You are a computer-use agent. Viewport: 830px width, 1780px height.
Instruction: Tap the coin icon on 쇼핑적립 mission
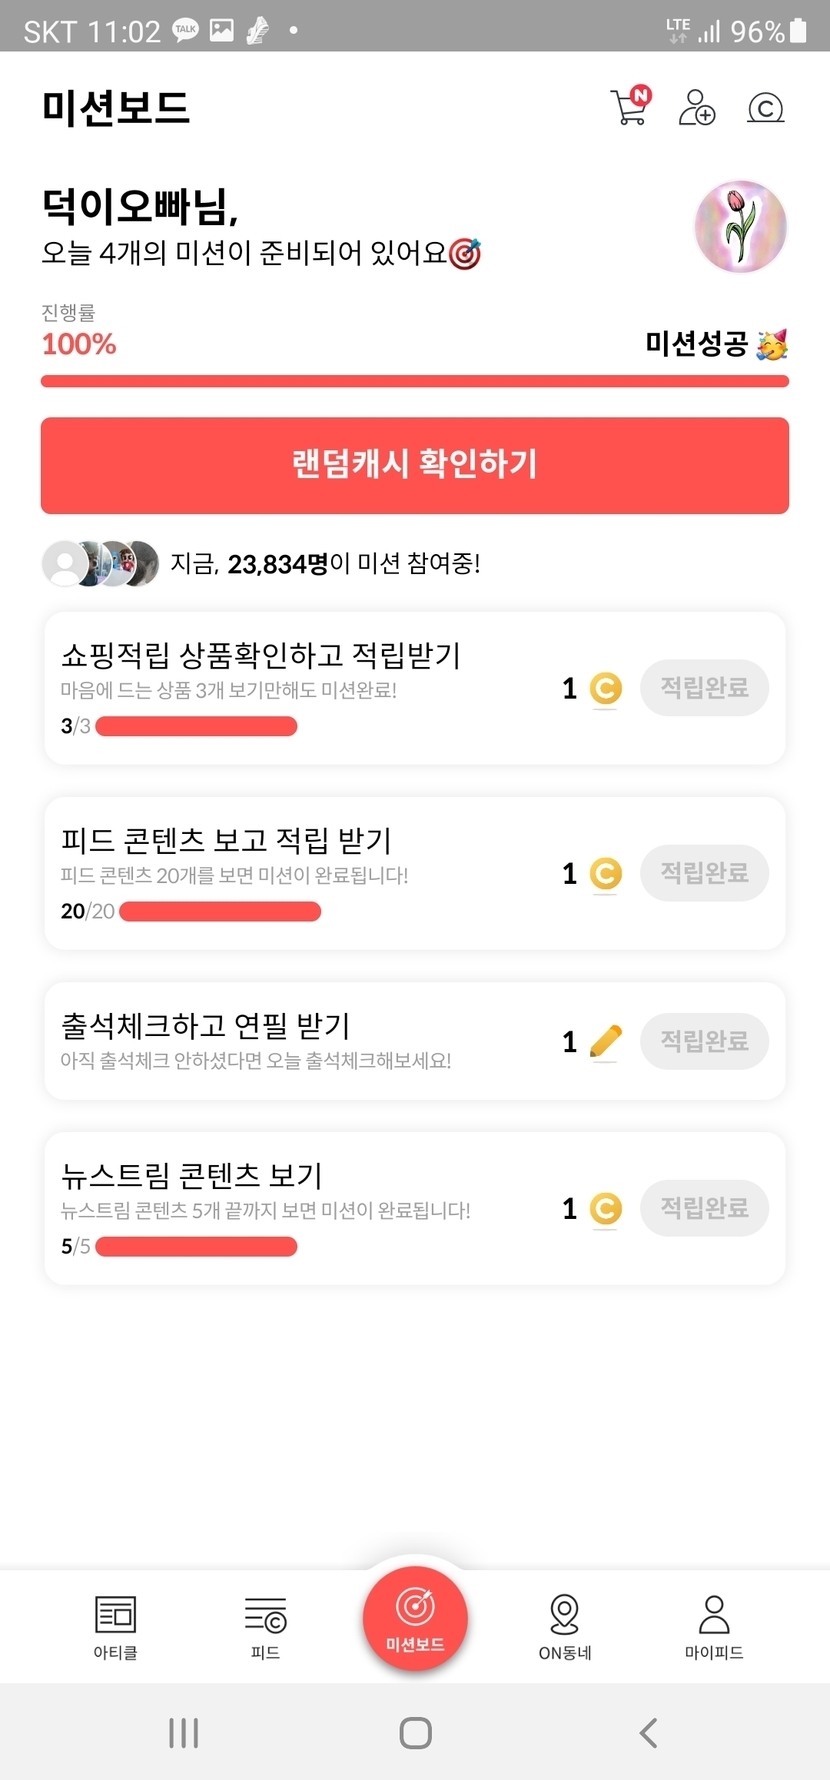click(605, 688)
